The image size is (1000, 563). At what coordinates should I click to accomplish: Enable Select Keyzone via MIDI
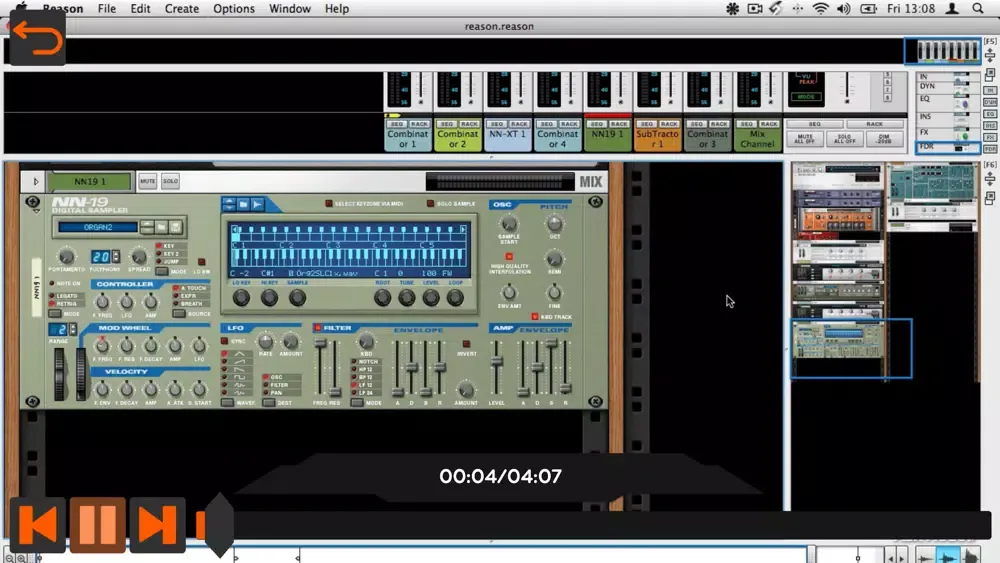tap(328, 203)
